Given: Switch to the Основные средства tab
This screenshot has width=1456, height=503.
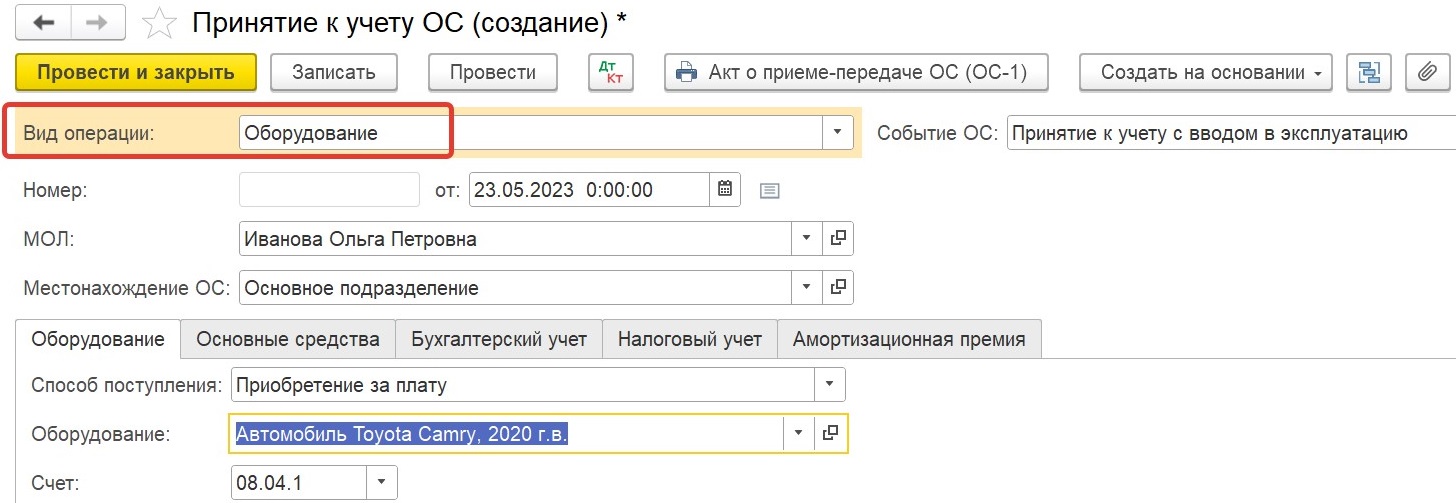Looking at the screenshot, I should tap(288, 339).
